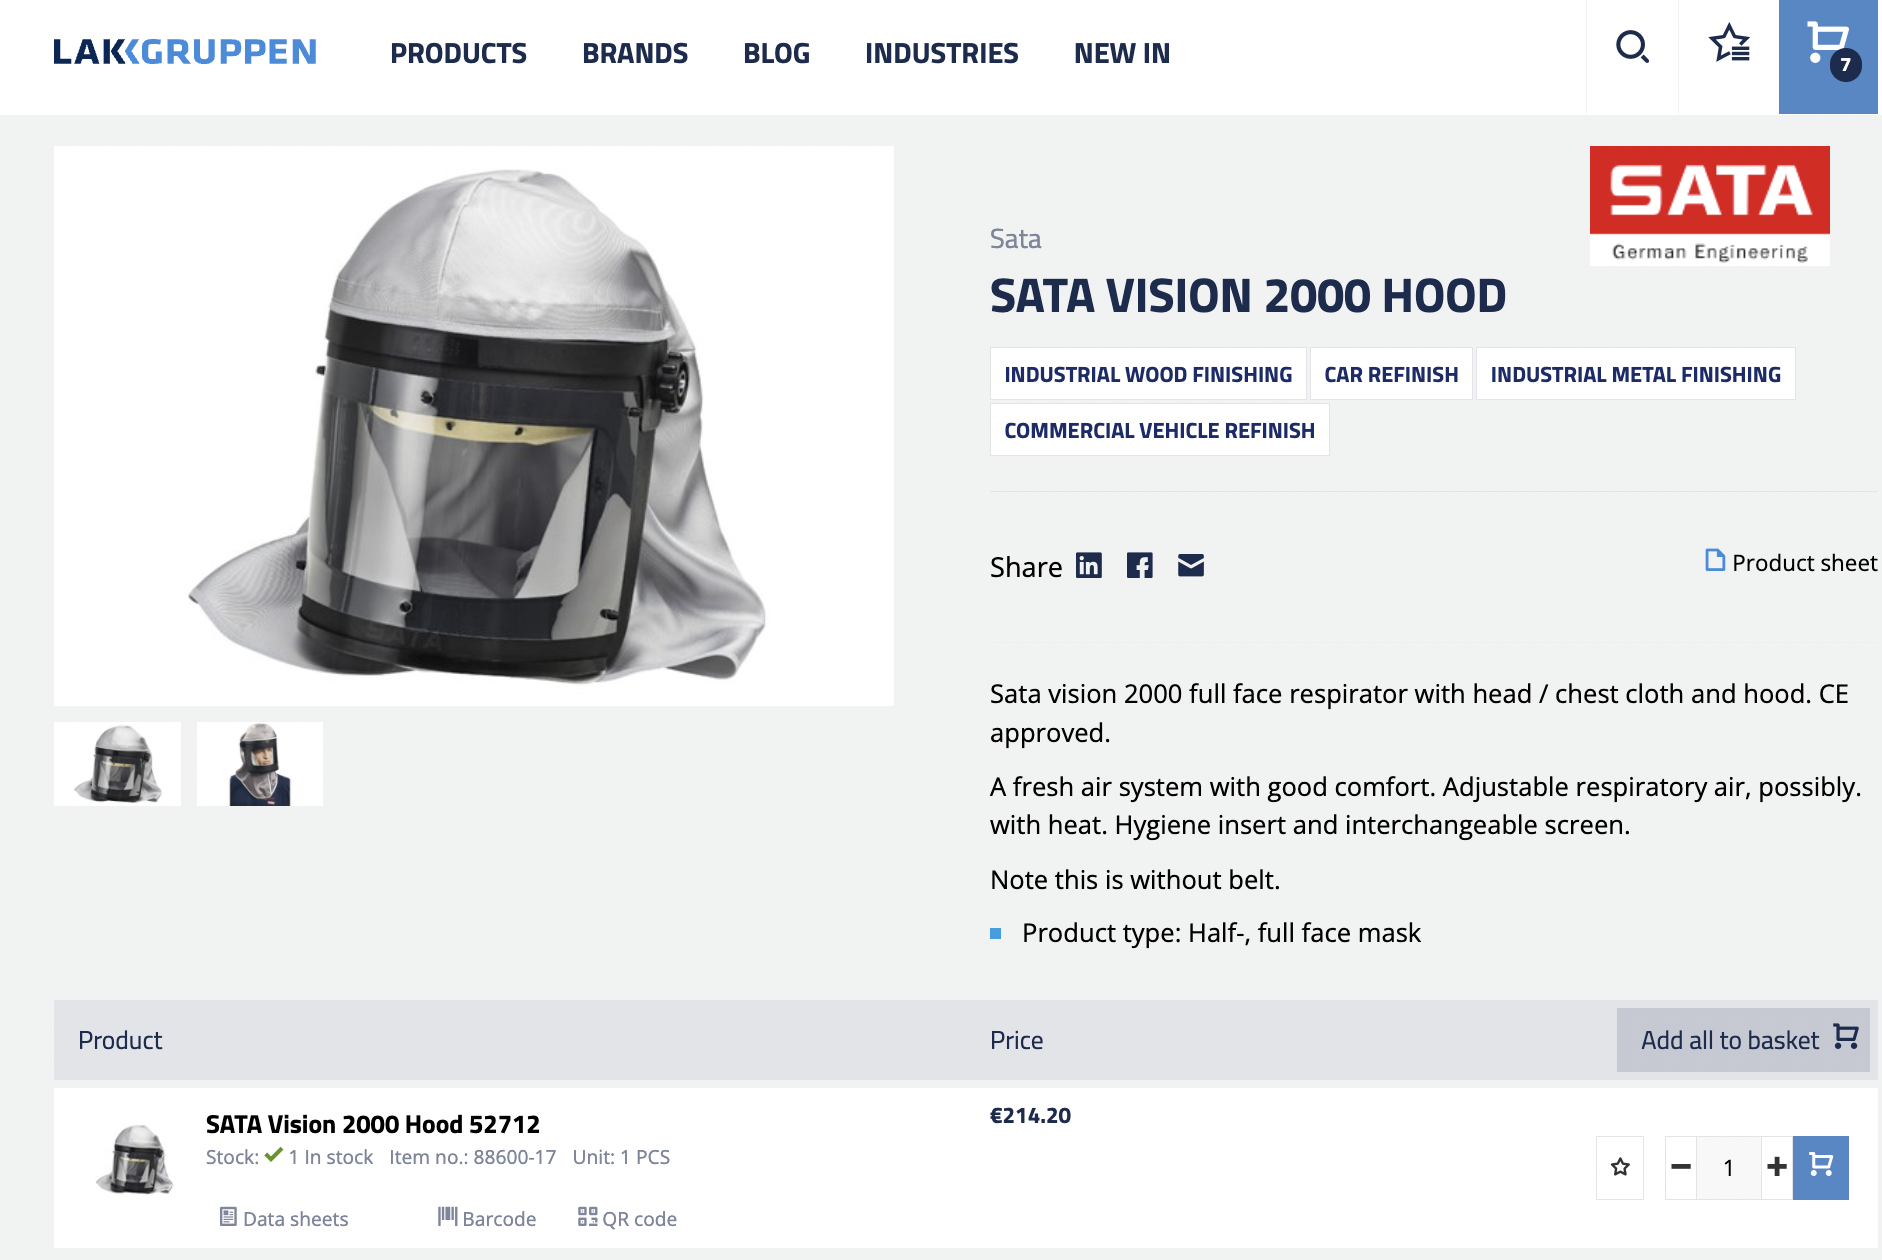The height and width of the screenshot is (1260, 1882).
Task: Open the Products menu
Action: pyautogui.click(x=458, y=53)
